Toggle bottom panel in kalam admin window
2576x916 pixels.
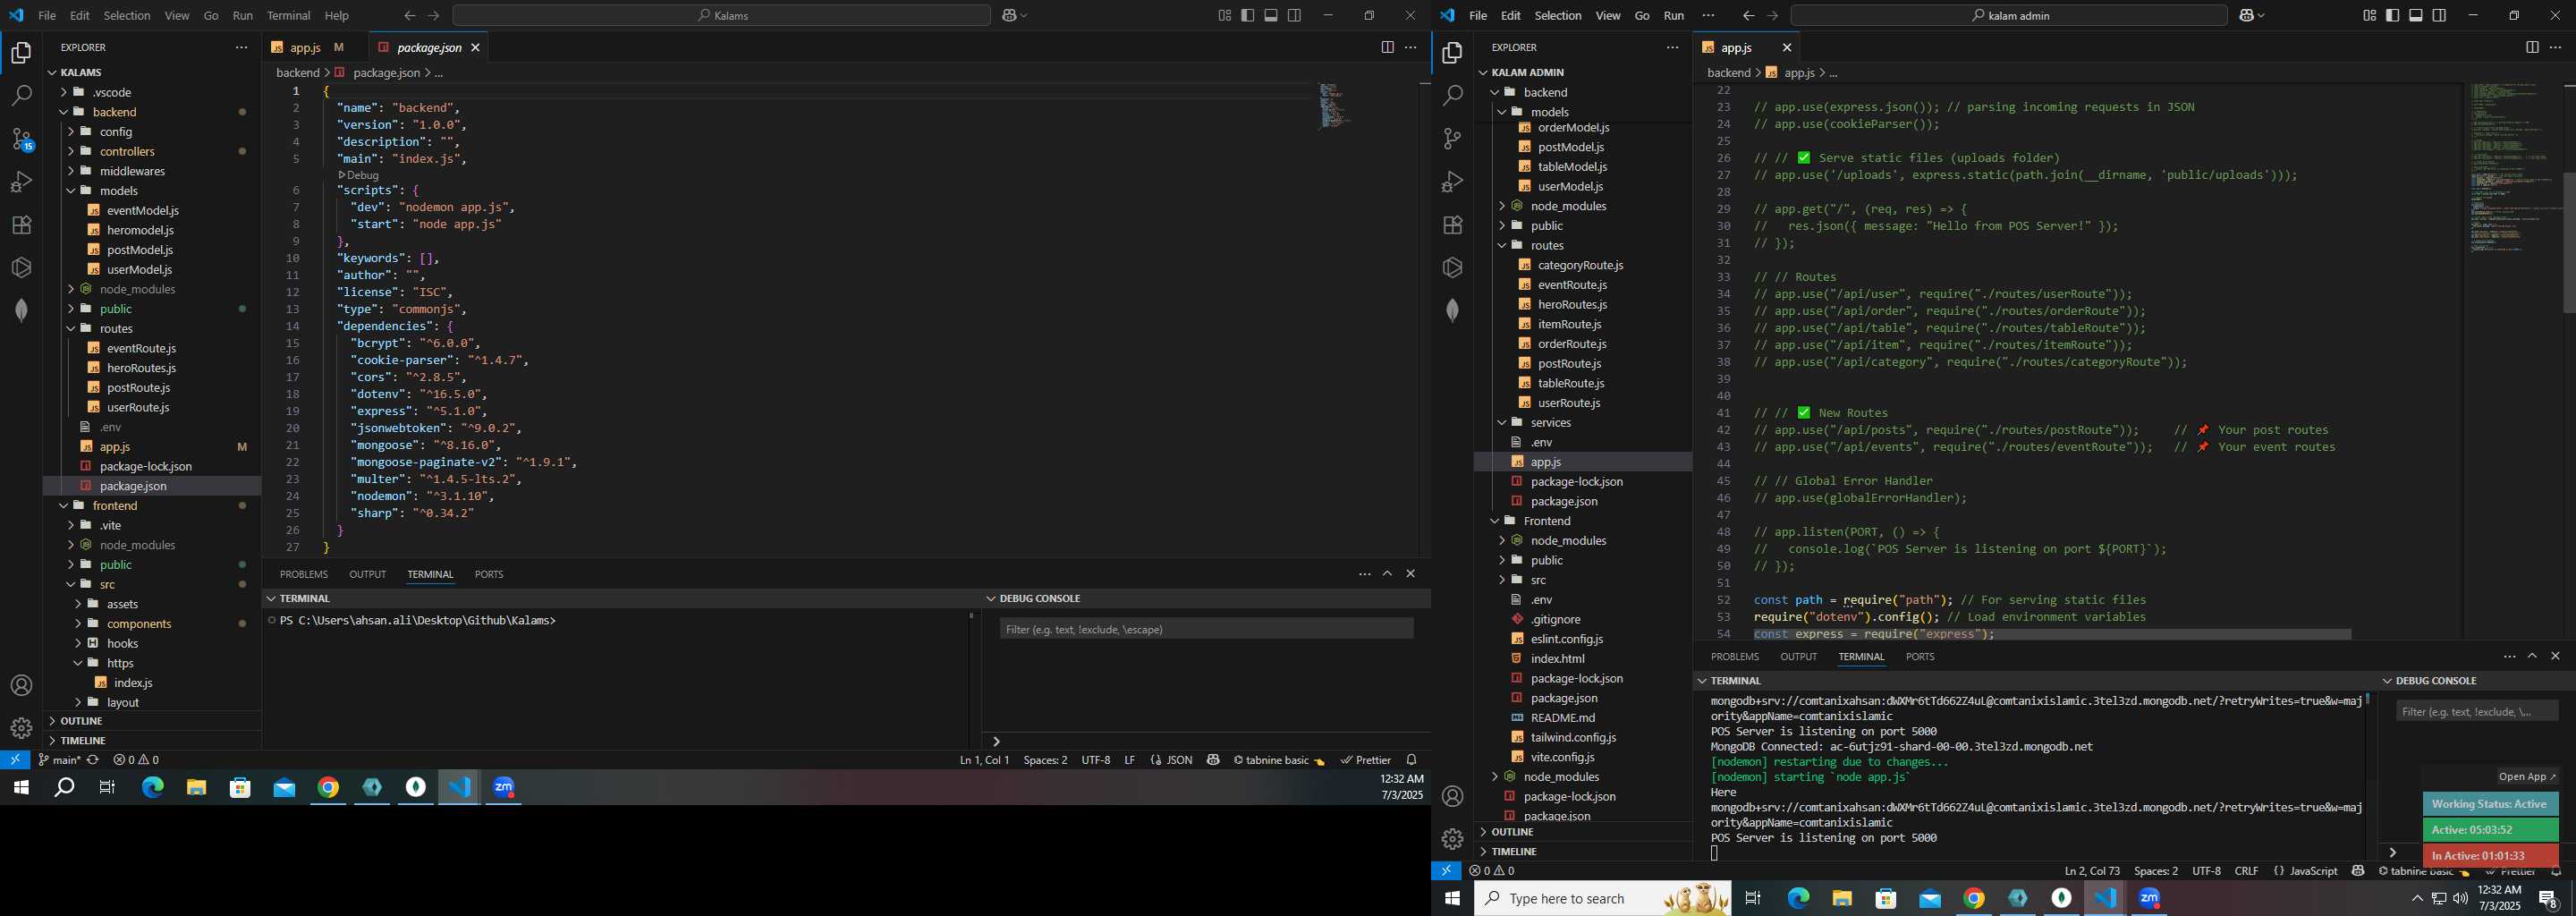2416,15
